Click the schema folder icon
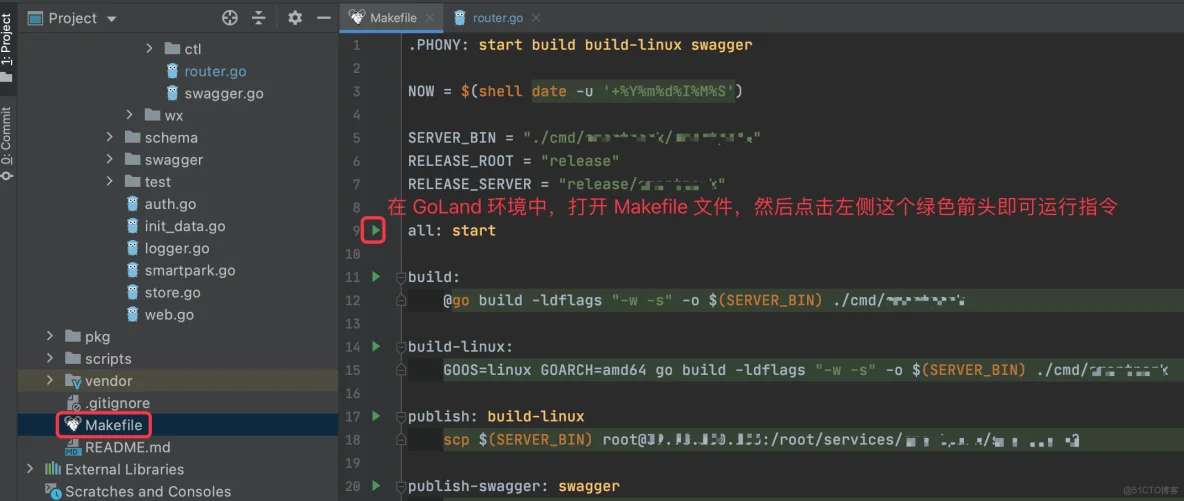The width and height of the screenshot is (1184, 501). click(x=132, y=138)
